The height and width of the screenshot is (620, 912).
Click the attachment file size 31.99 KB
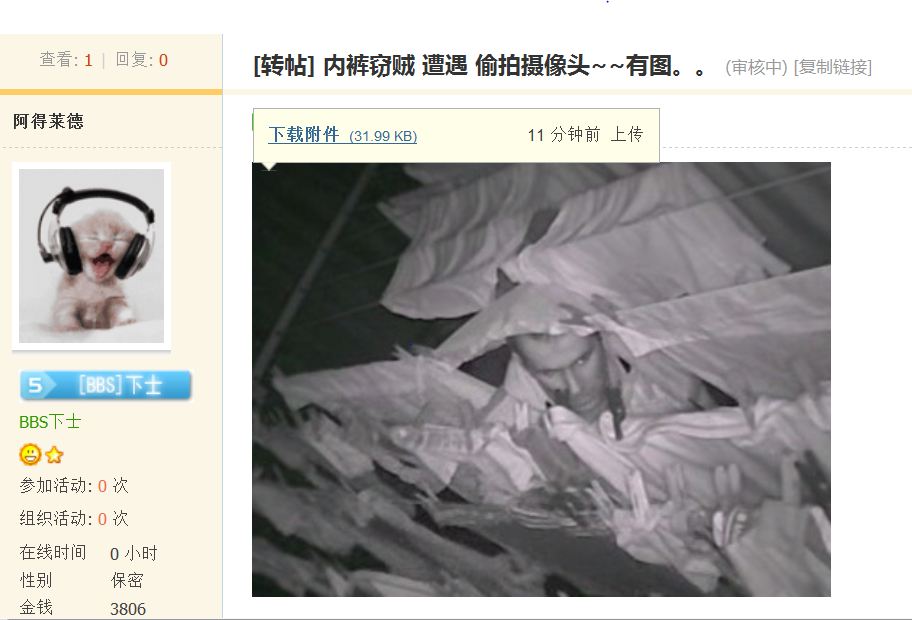coord(383,136)
